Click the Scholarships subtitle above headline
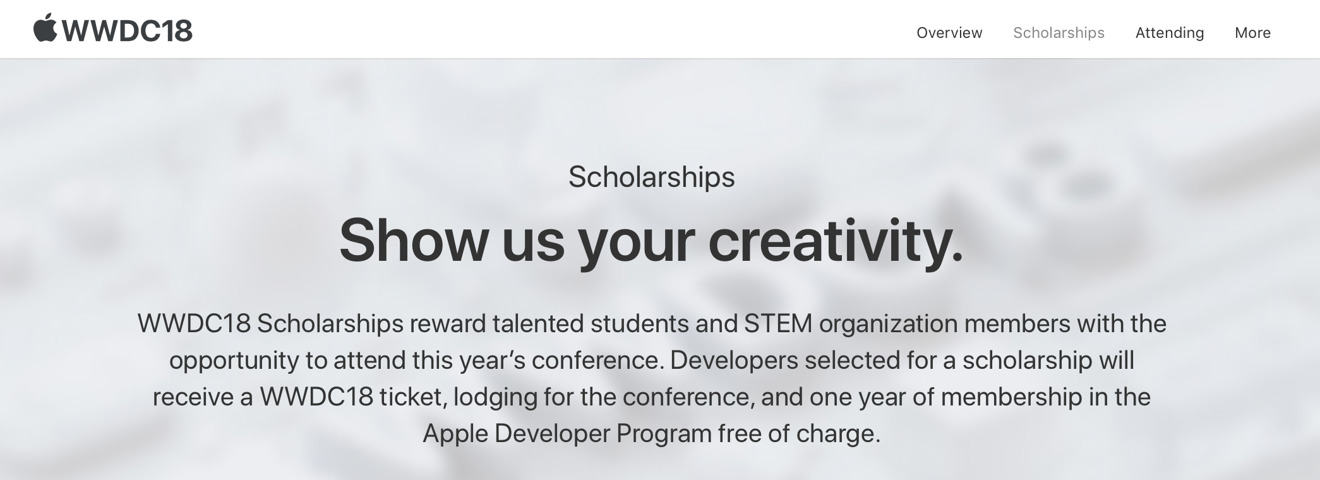 pyautogui.click(x=651, y=177)
